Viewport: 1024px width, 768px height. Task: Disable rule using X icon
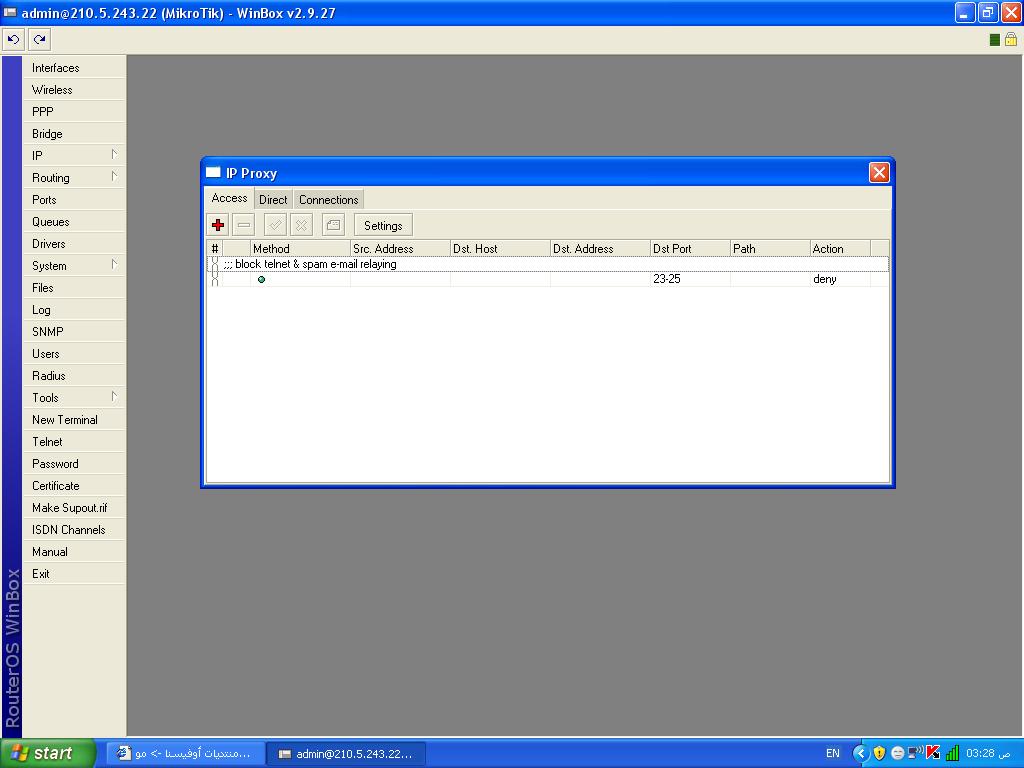(x=301, y=225)
